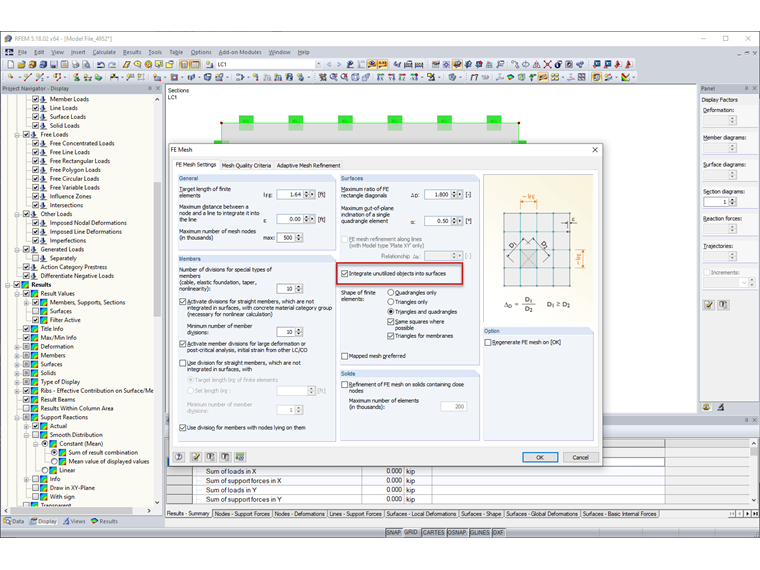Click the New model toolbar icon
Screen dimensions: 760x570
[11, 64]
